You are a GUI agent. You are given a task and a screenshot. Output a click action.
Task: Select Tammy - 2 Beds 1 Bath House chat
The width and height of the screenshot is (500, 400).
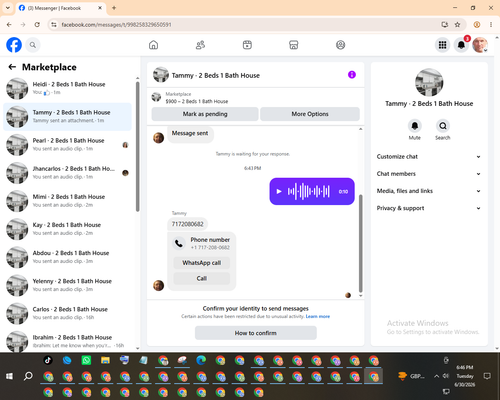click(67, 117)
